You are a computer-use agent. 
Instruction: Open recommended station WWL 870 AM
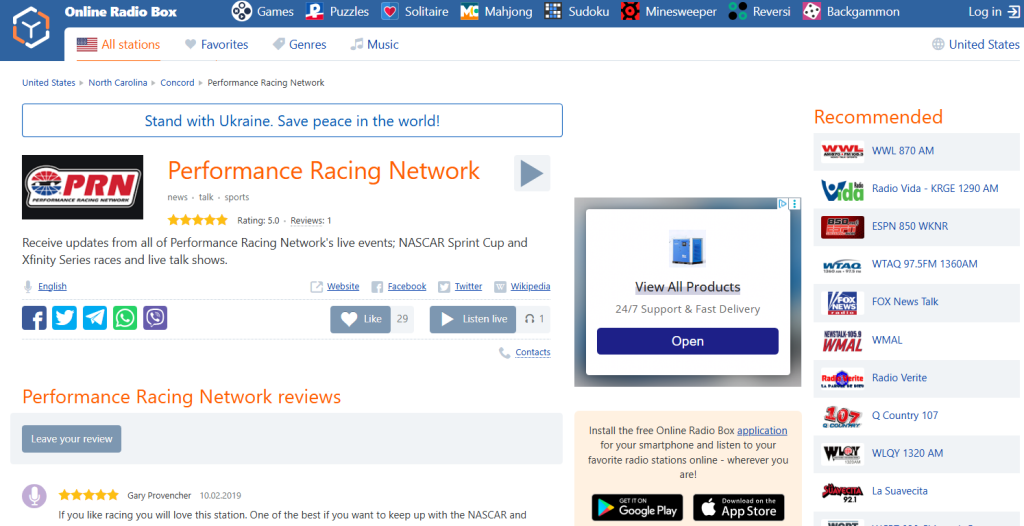point(903,151)
